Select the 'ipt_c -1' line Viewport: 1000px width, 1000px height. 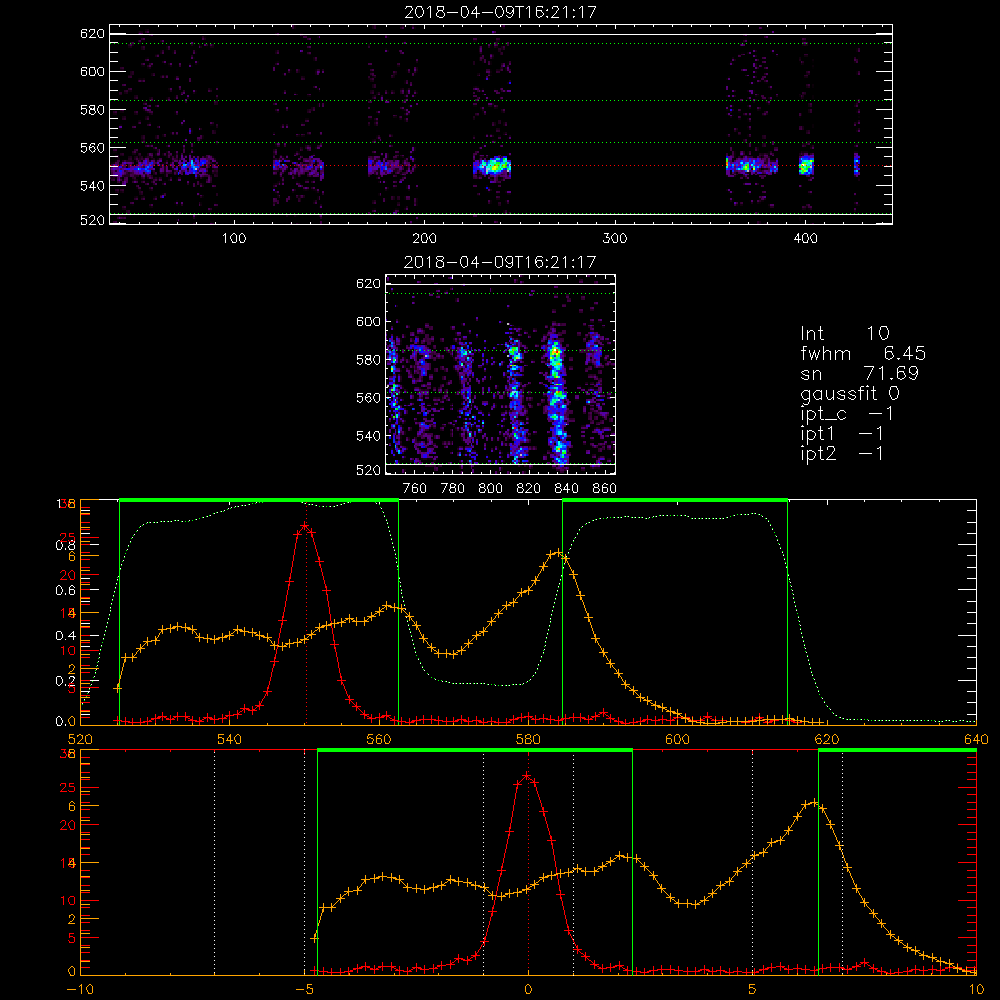pos(848,414)
